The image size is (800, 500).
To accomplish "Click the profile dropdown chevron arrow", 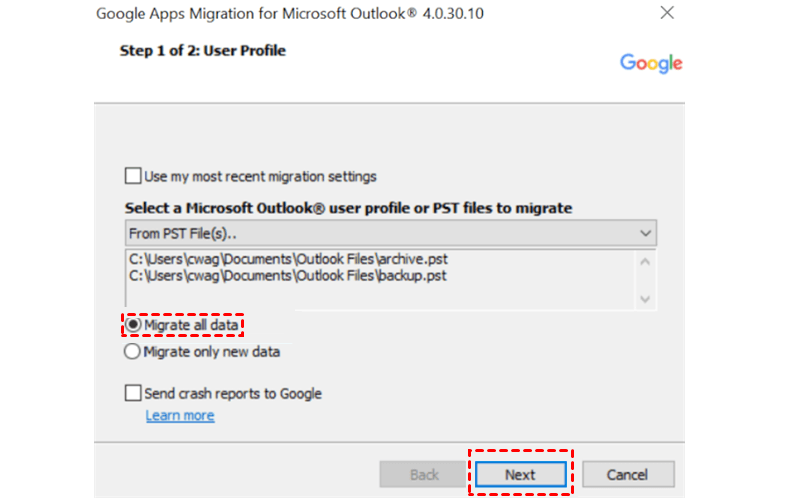I will 646,233.
